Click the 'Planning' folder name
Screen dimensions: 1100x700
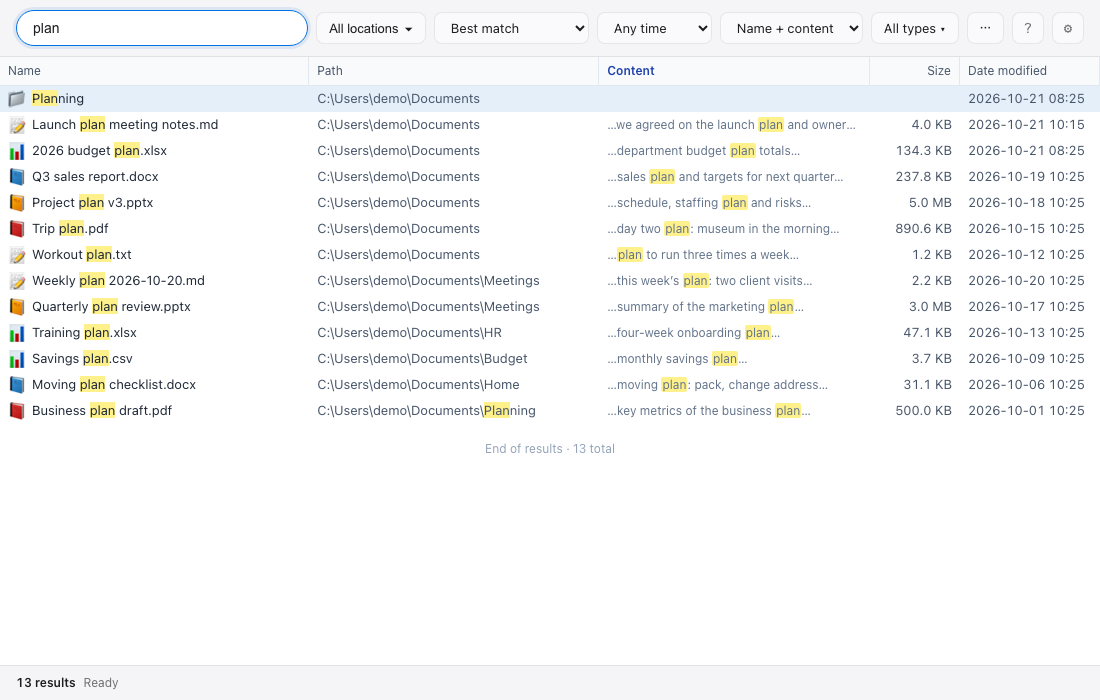tap(58, 99)
